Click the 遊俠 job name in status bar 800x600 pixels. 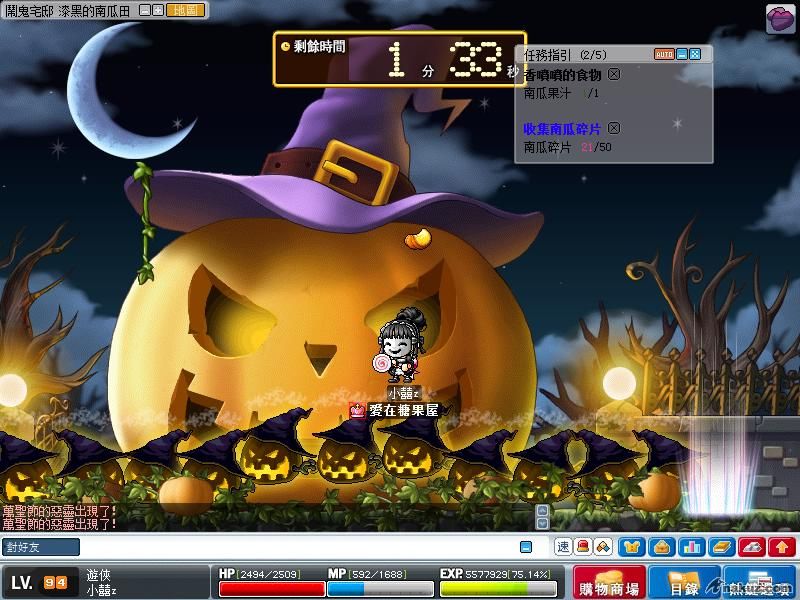click(98, 575)
